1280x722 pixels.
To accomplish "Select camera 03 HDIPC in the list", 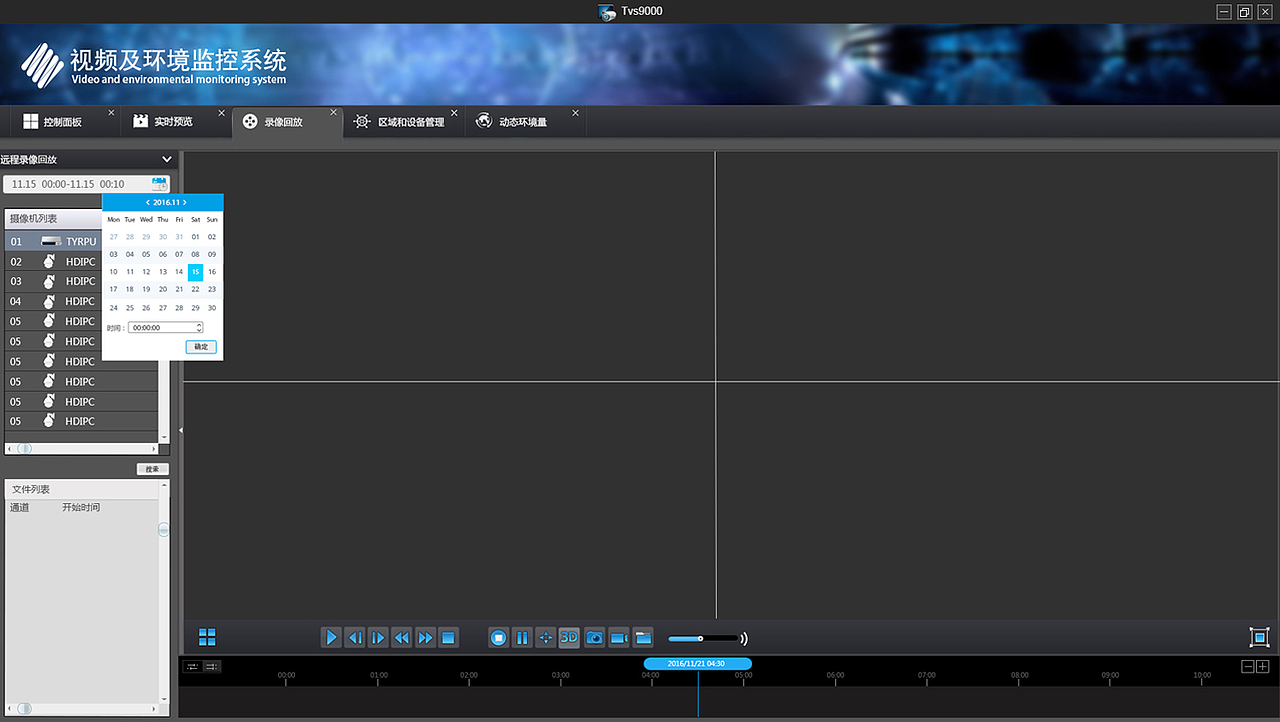I will pyautogui.click(x=55, y=281).
